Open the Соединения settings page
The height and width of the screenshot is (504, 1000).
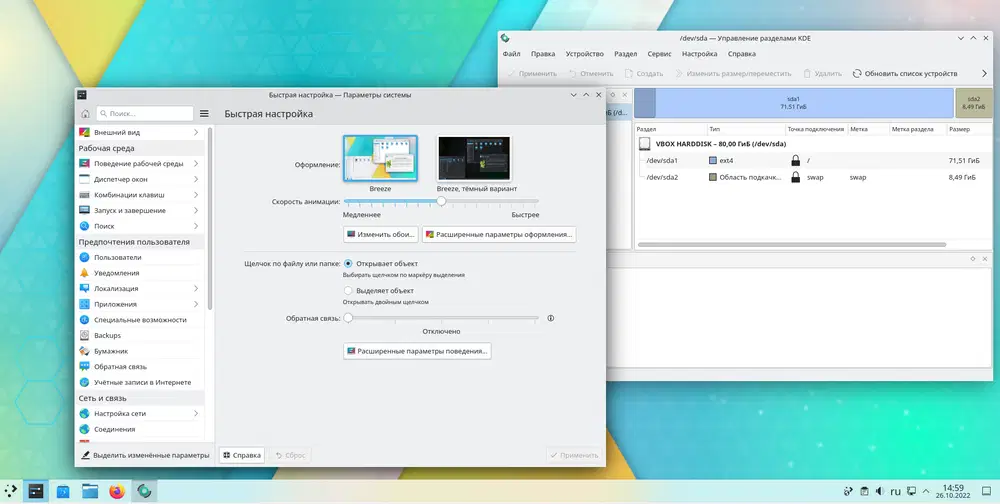(x=139, y=429)
